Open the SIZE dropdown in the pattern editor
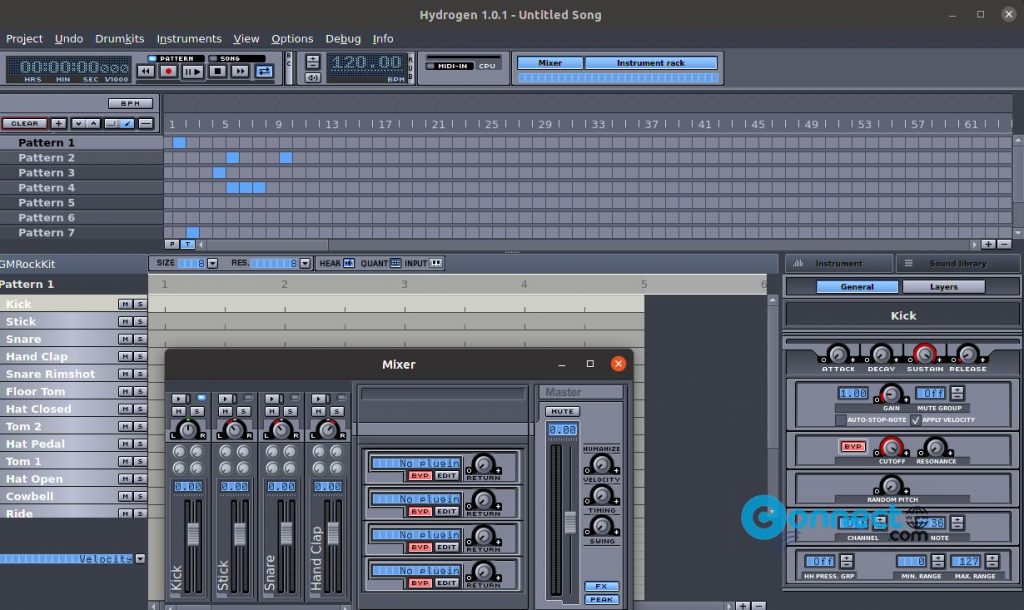1024x610 pixels. [211, 263]
